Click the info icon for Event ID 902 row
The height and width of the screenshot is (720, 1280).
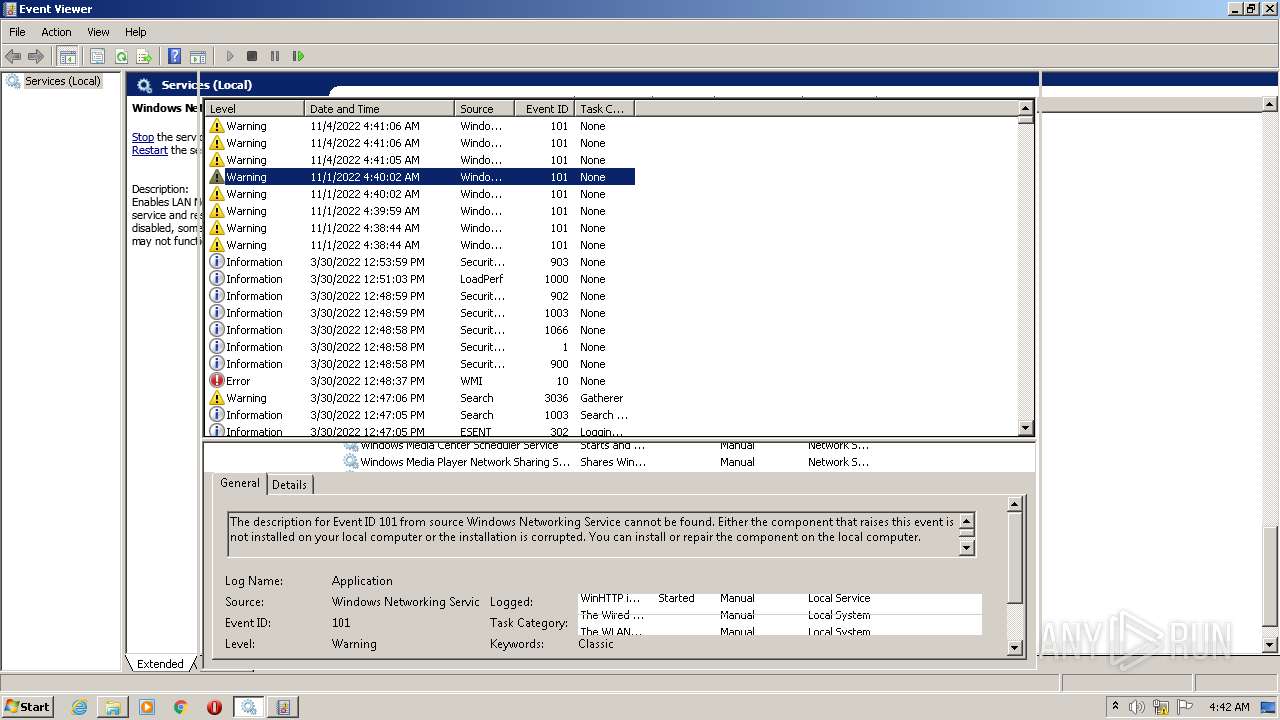pos(217,296)
